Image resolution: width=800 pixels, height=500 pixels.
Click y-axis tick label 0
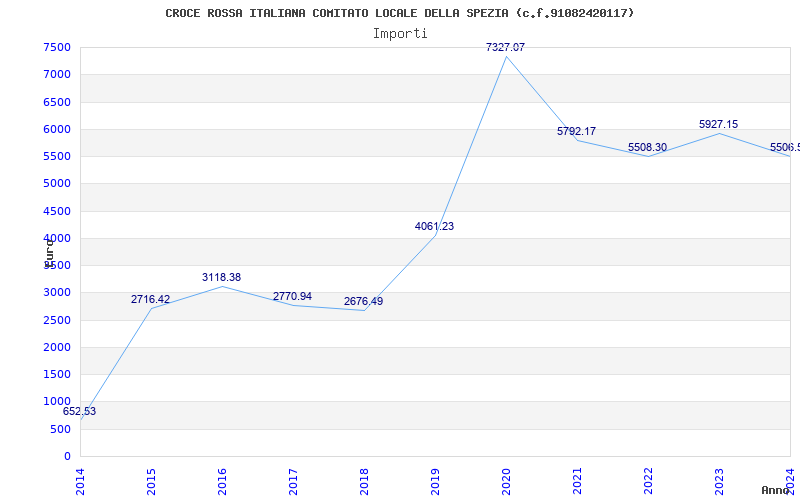coord(67,457)
